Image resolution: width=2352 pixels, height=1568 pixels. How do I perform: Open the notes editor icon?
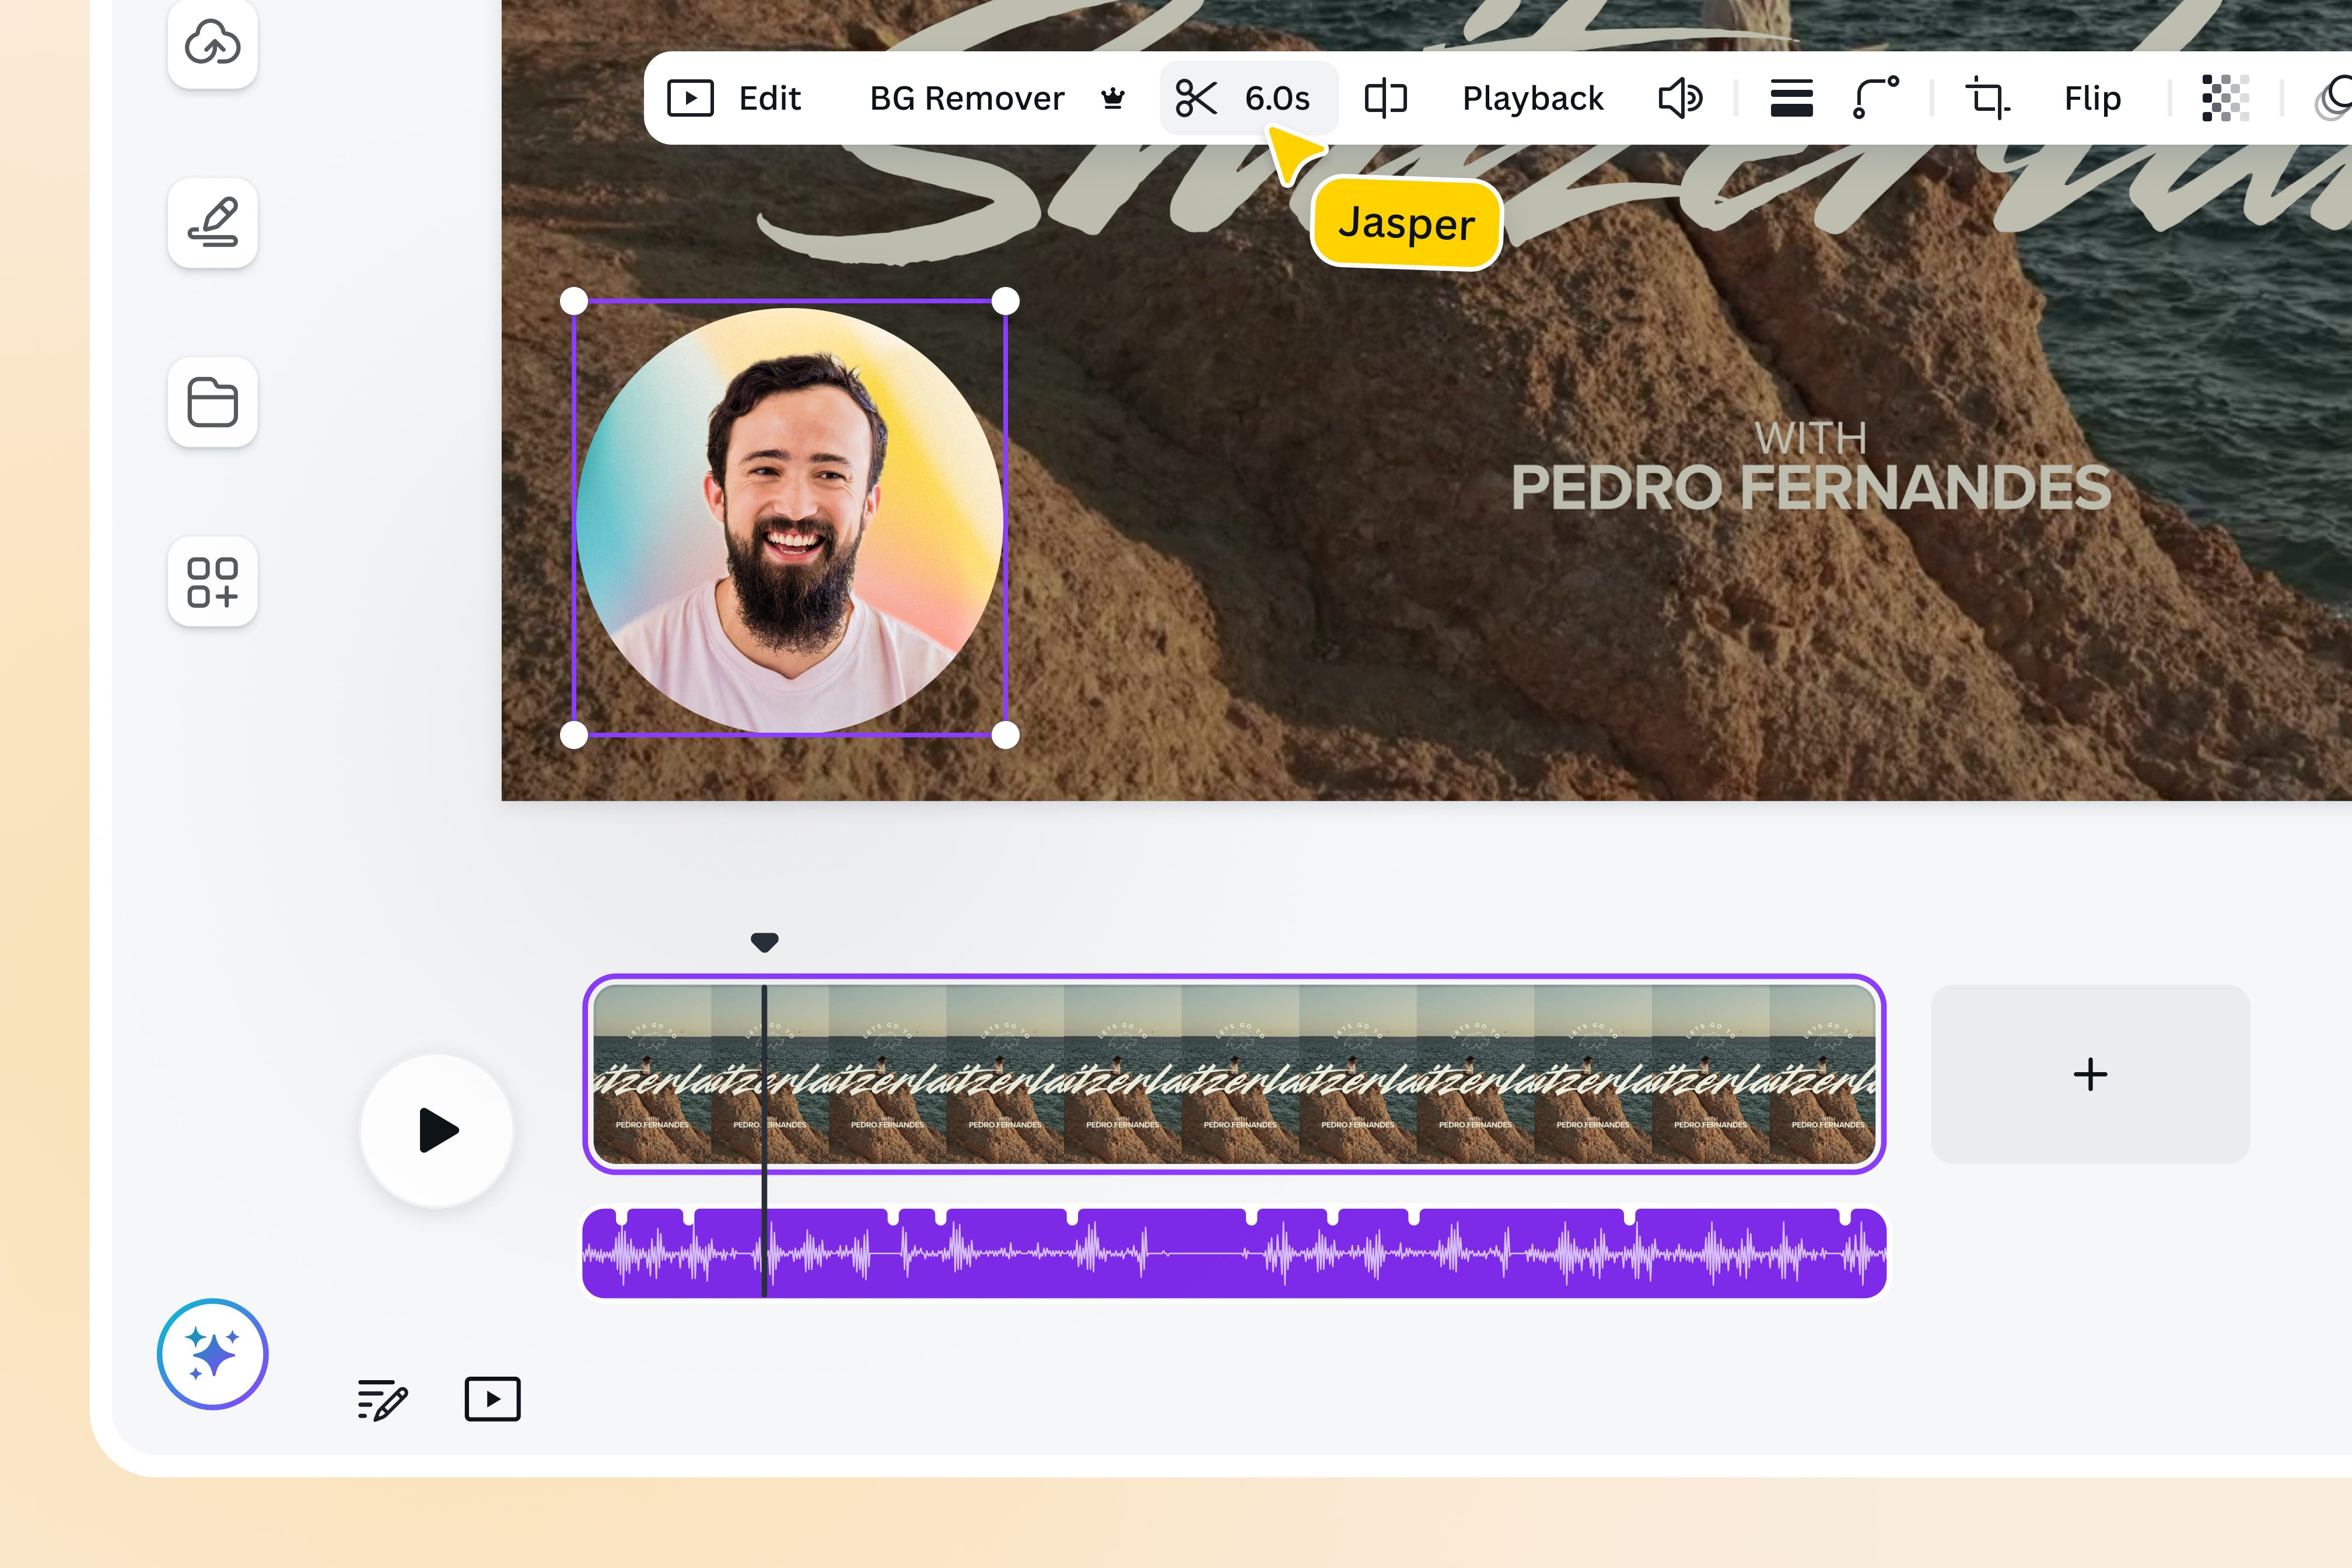(382, 1400)
